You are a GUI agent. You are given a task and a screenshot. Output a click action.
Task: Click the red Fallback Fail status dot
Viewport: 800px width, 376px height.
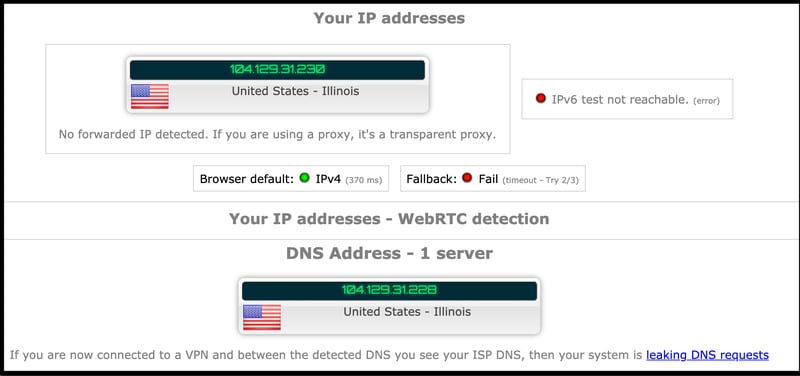[467, 178]
